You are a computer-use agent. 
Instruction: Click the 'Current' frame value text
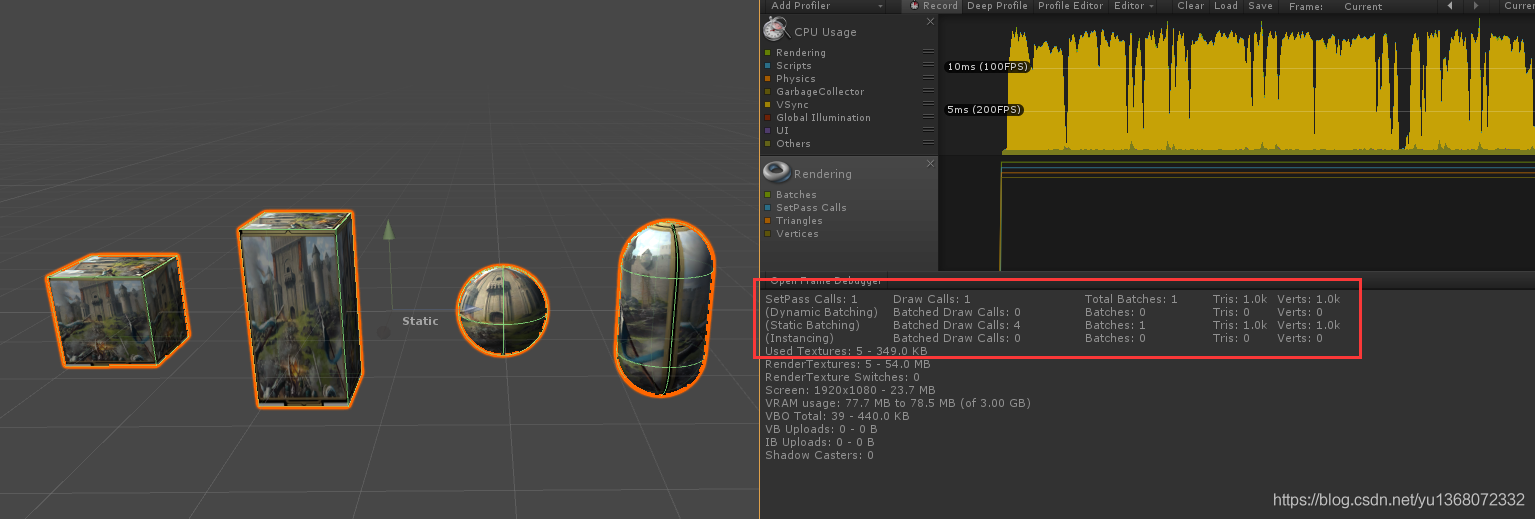coord(1363,7)
